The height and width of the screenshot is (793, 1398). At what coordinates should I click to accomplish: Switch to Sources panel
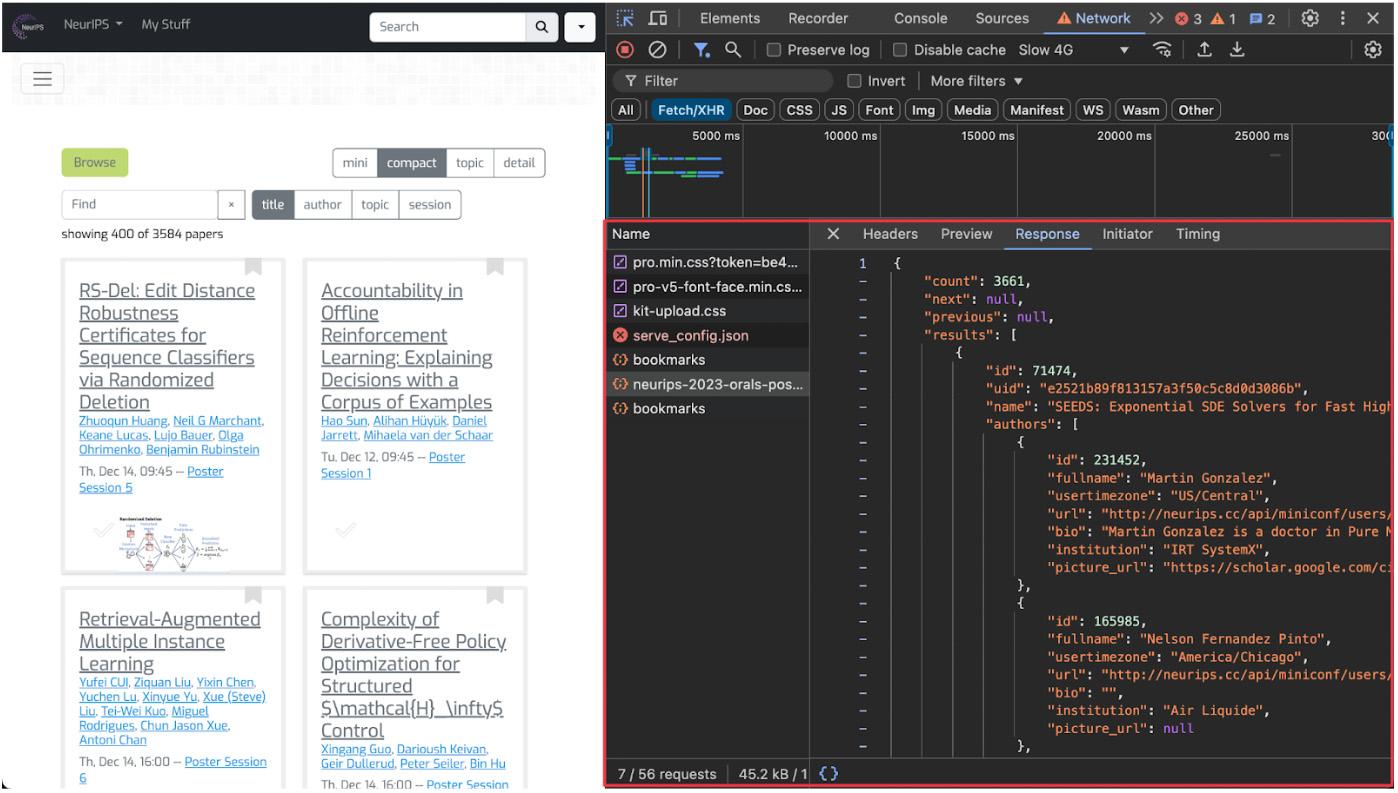click(x=1003, y=18)
